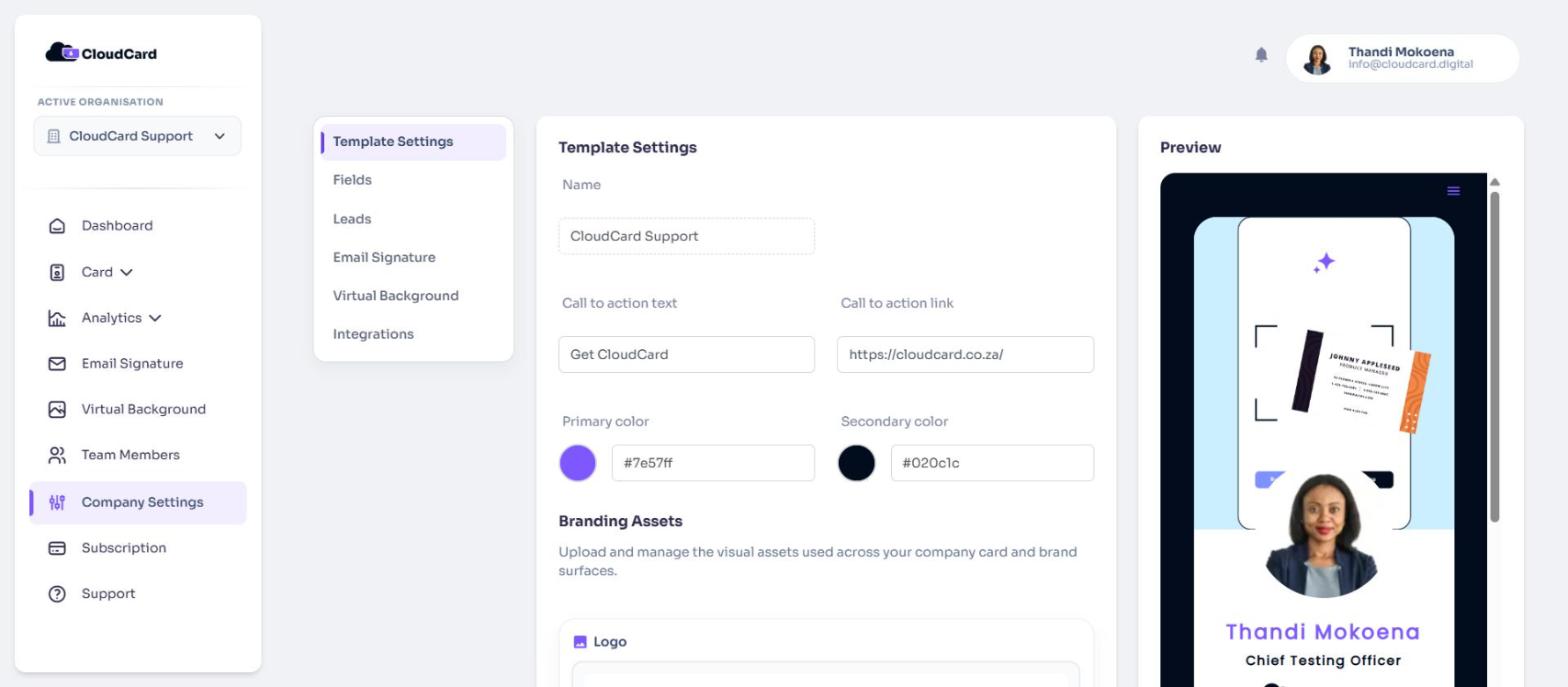
Task: Click the Team Members people icon
Action: point(57,455)
